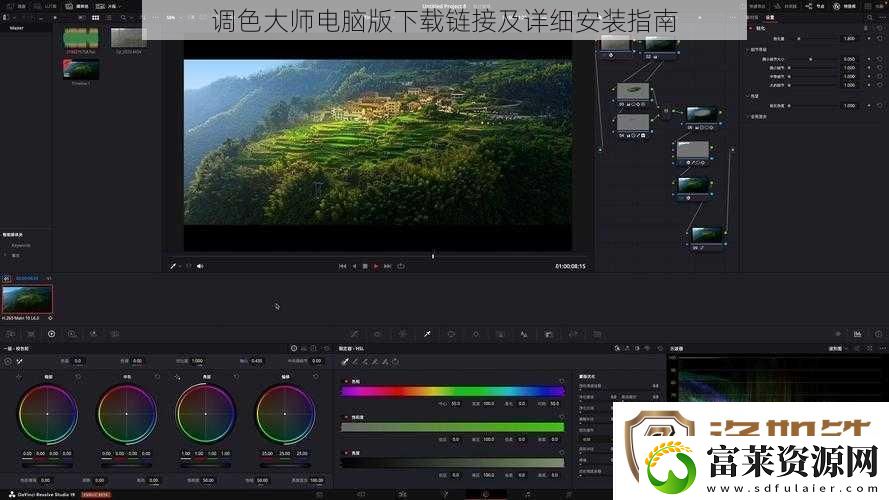Open the Blur palette
This screenshot has height=500, width=889.
(x=524, y=334)
